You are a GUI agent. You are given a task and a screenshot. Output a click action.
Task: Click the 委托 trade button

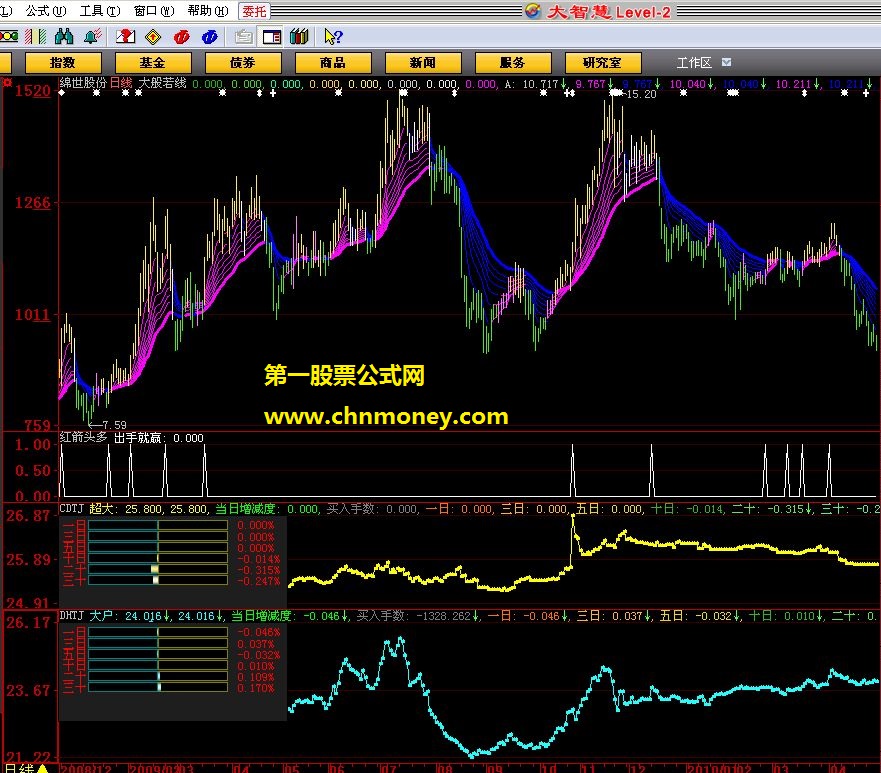tap(255, 11)
